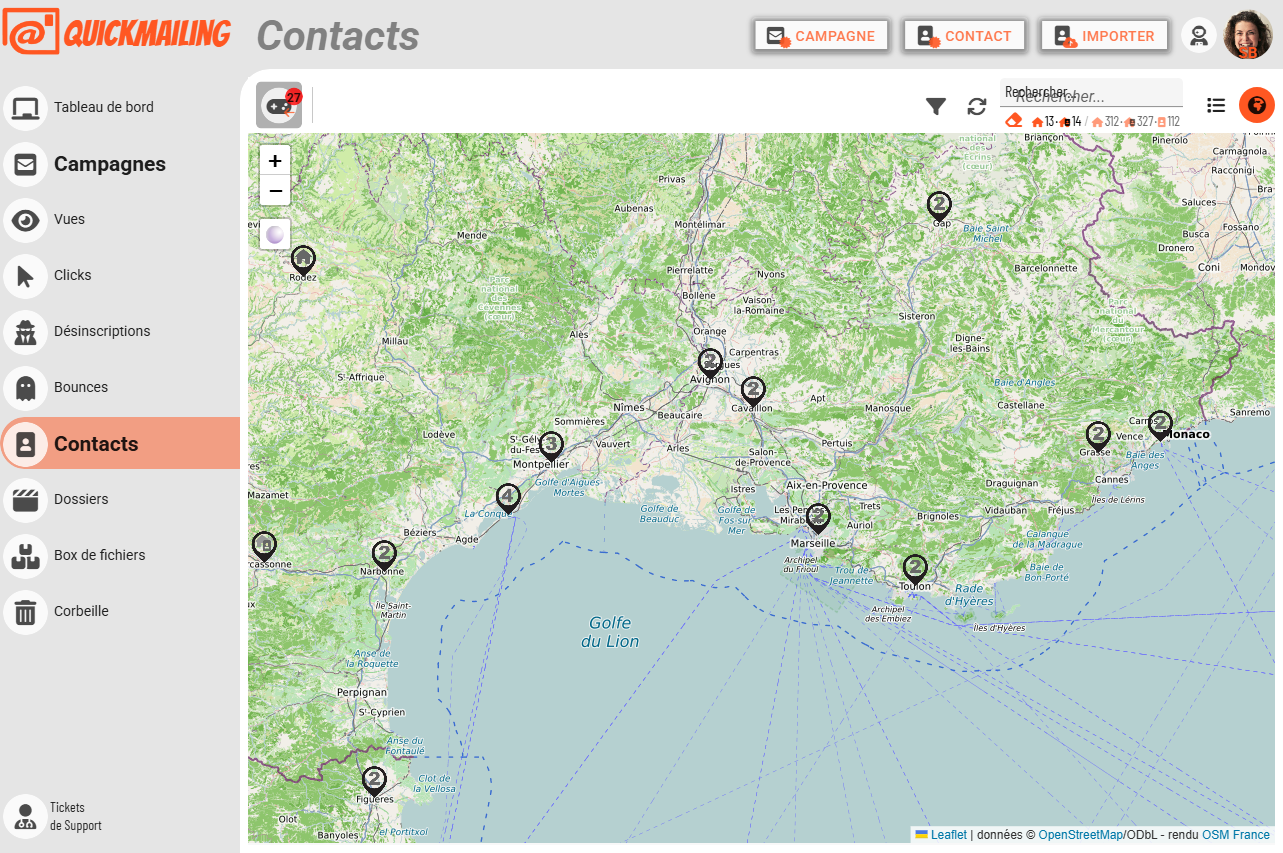Open the support agent icon near avatar
1283x853 pixels.
(1198, 36)
